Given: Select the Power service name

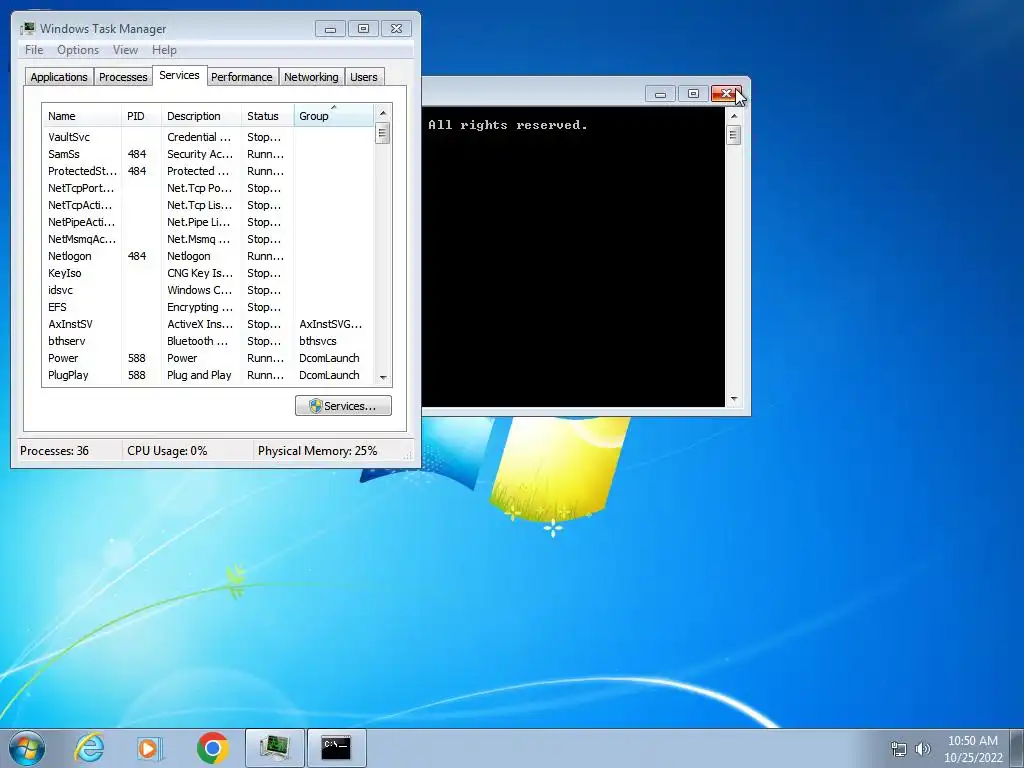Looking at the screenshot, I should (63, 358).
